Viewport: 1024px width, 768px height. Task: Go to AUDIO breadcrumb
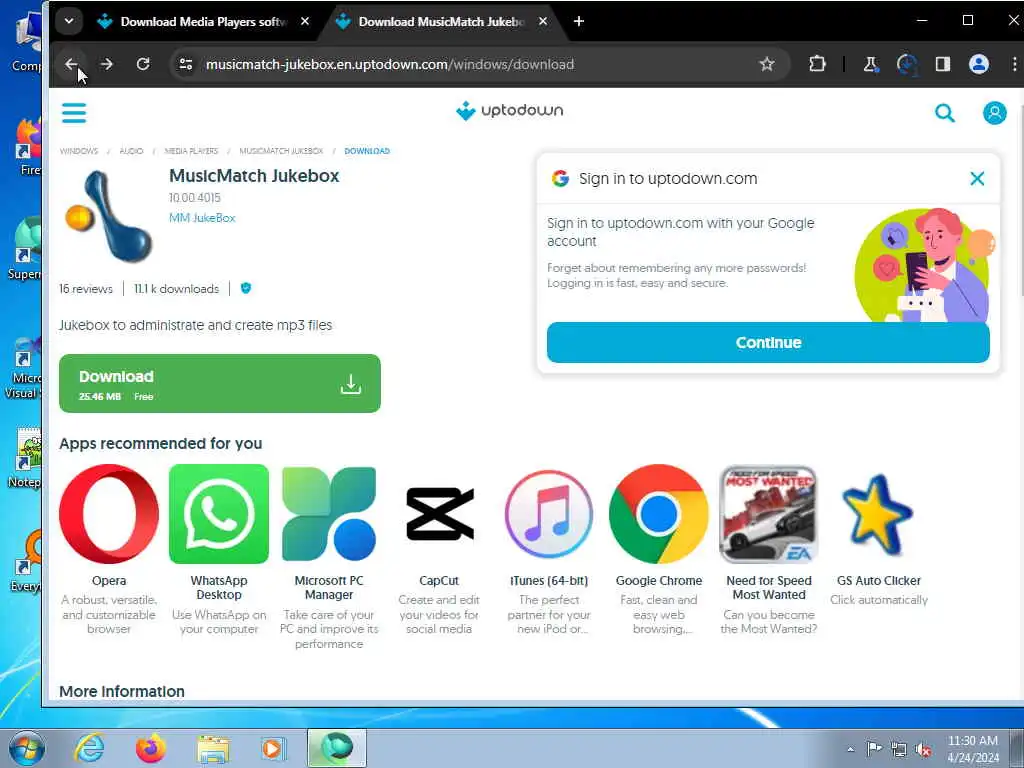coord(131,151)
